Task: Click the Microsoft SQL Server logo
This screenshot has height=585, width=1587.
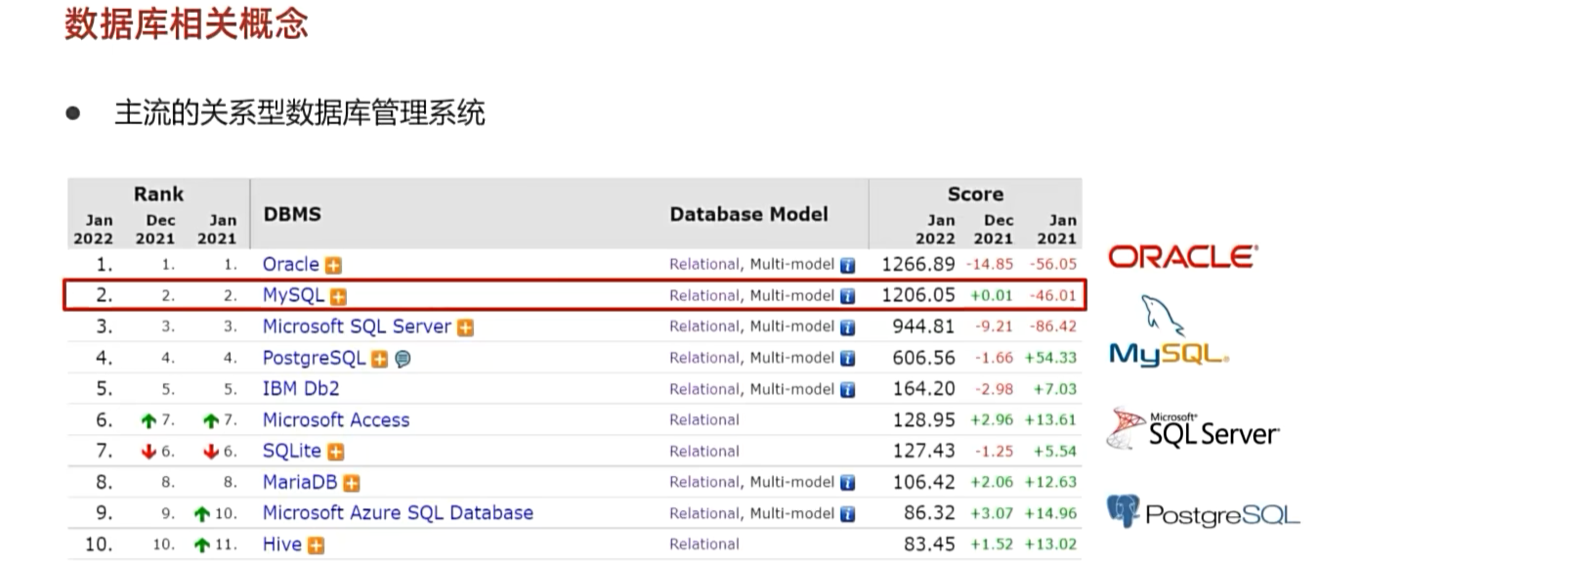Action: (1193, 429)
